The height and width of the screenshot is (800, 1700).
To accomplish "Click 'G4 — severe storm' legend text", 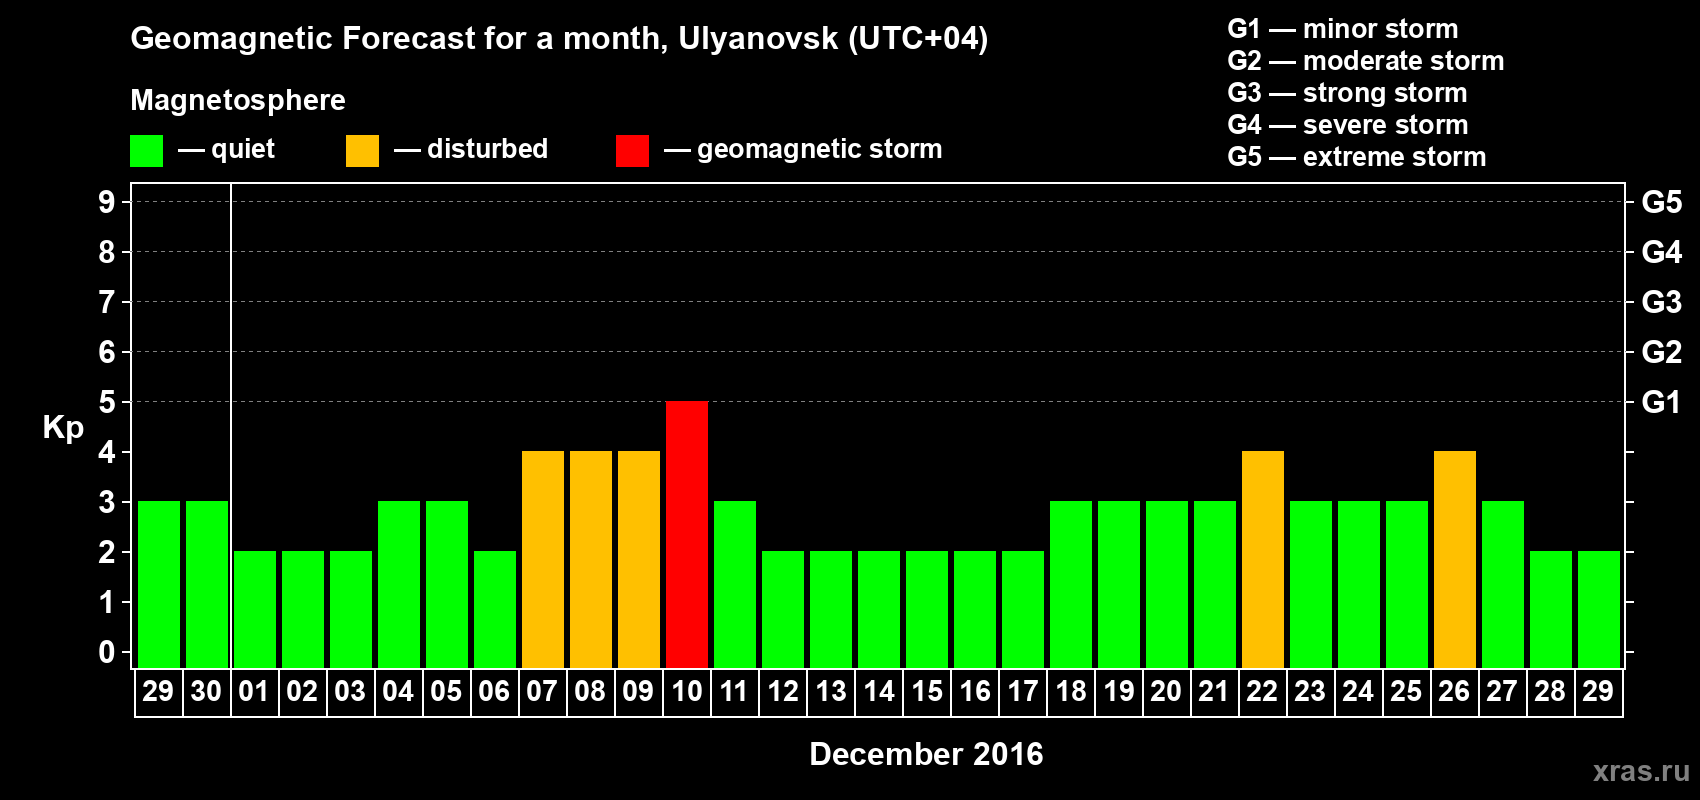I will (1348, 125).
